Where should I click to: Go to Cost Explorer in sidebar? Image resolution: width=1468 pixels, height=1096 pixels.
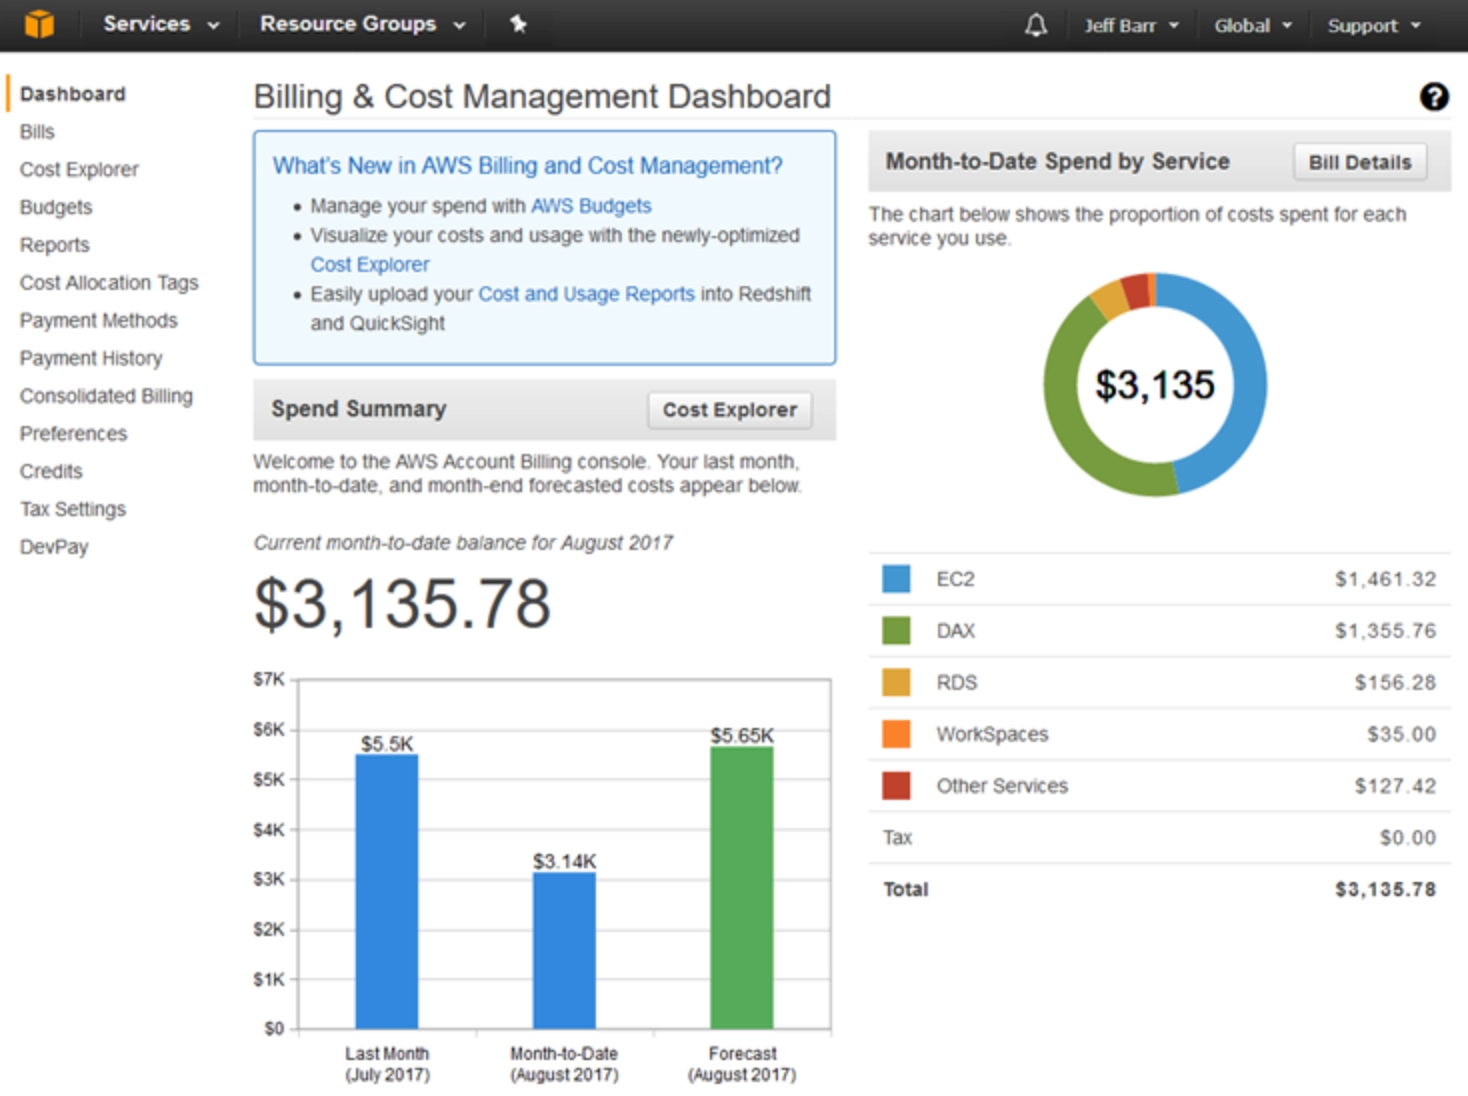click(x=79, y=170)
